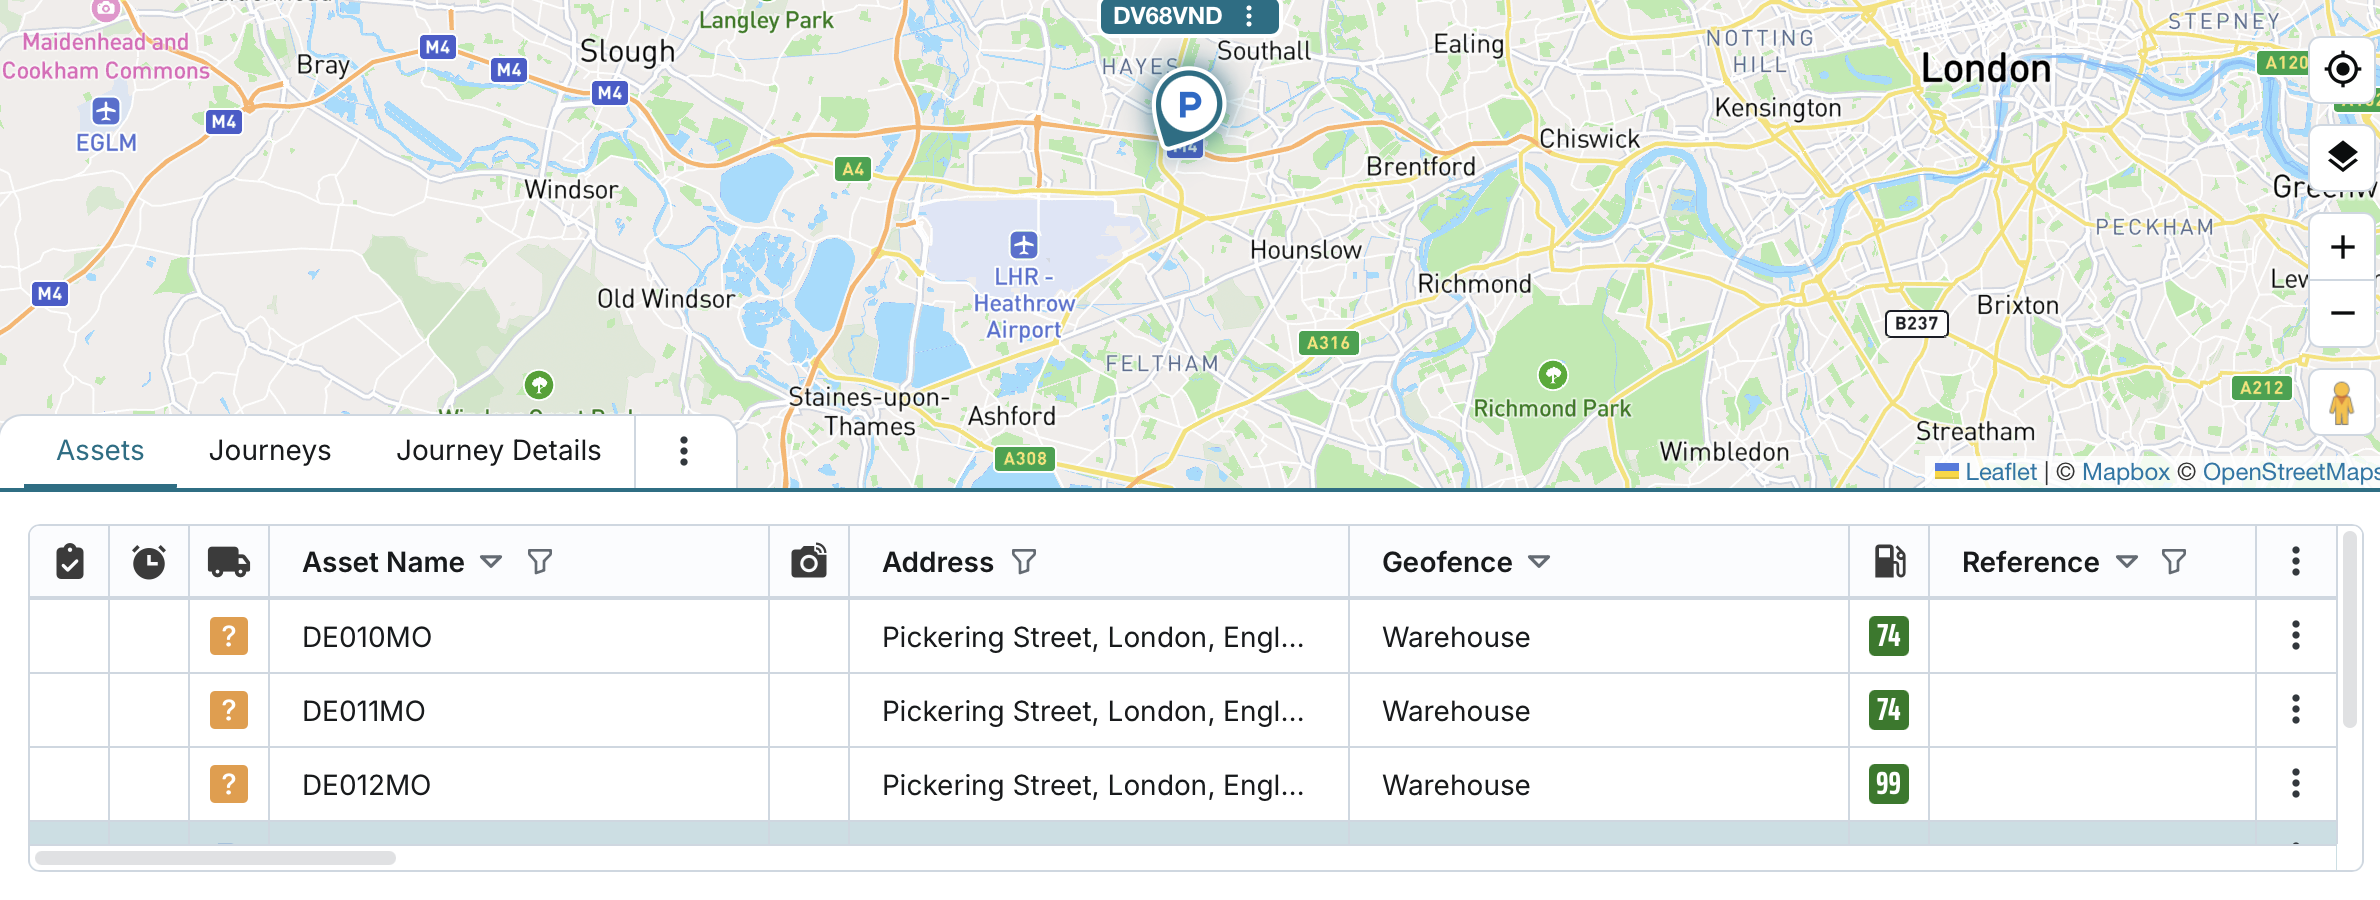Click the fuel pump column icon
The image size is (2380, 900).
[x=1889, y=562]
